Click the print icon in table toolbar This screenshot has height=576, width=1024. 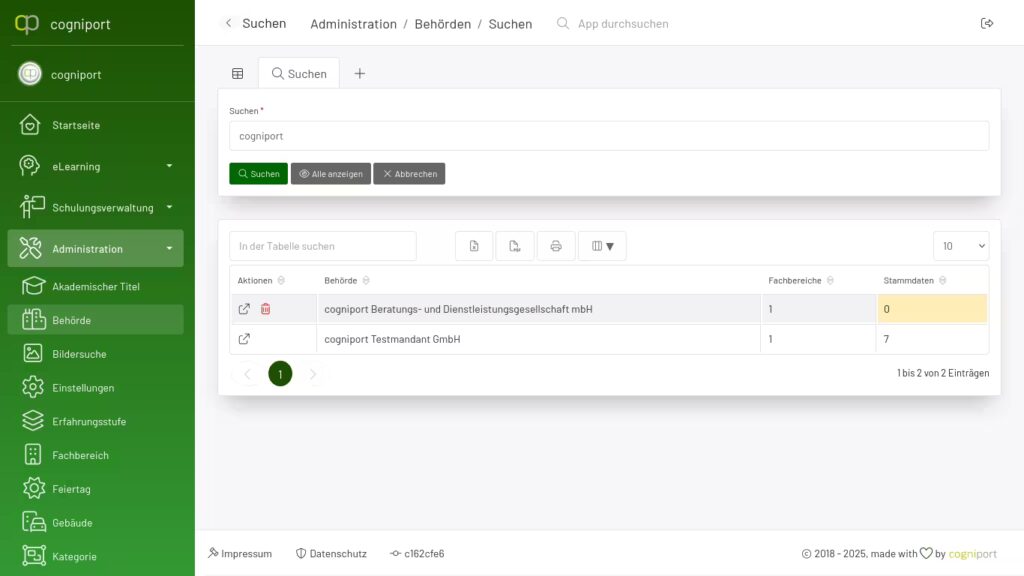coord(556,246)
